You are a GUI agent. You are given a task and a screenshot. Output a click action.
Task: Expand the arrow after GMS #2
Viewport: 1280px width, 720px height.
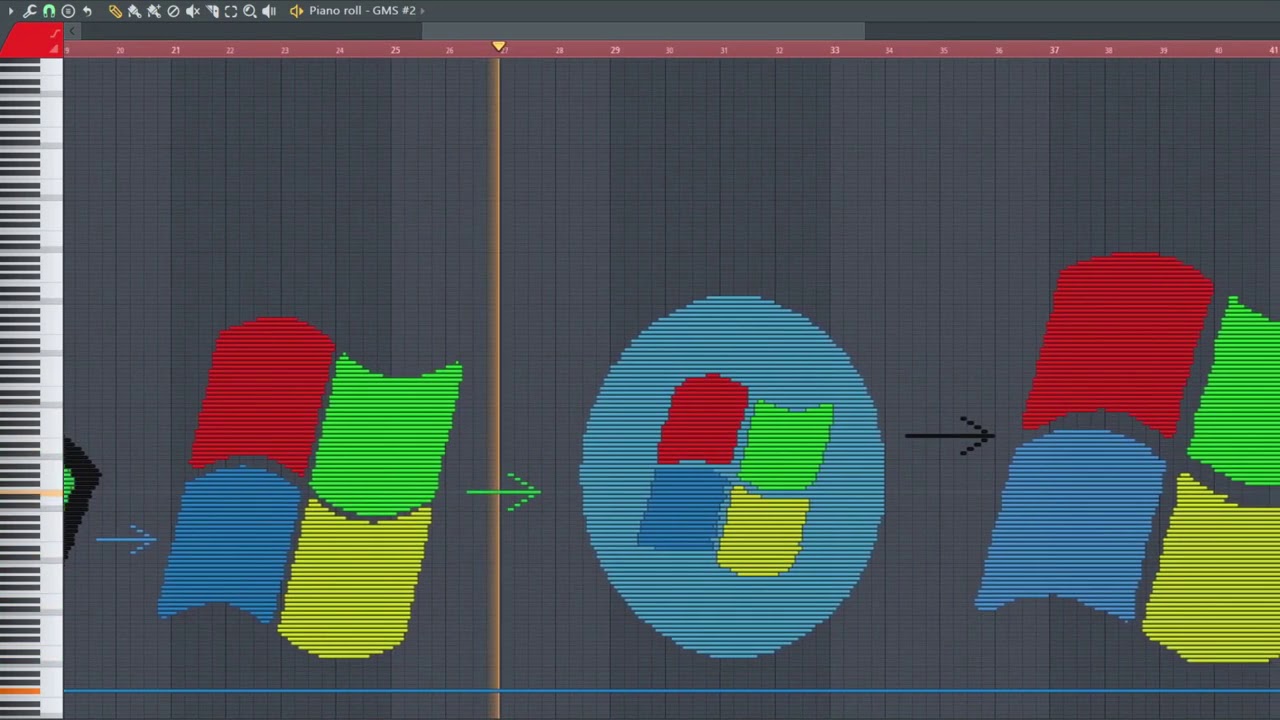422,11
